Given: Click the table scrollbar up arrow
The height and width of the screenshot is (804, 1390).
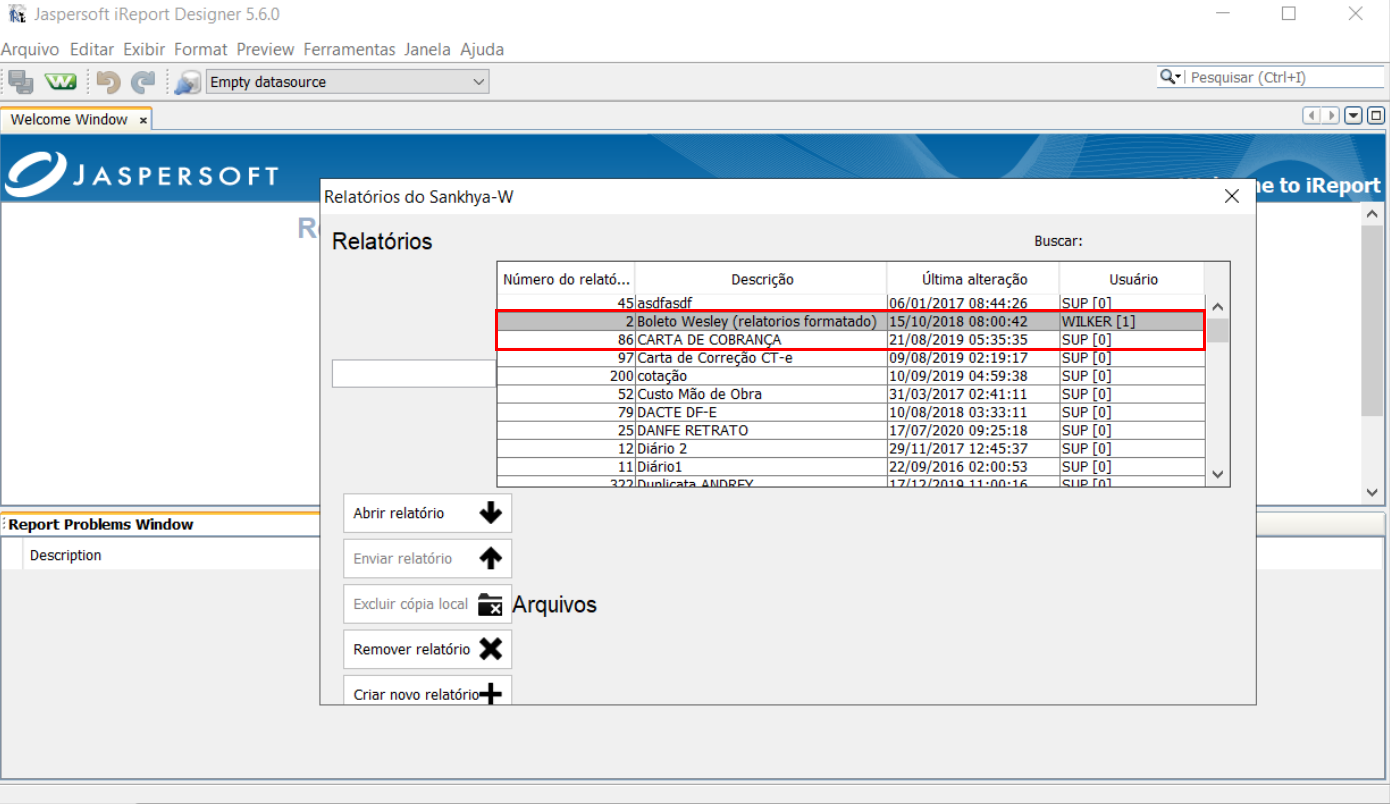Looking at the screenshot, I should coord(1217,307).
